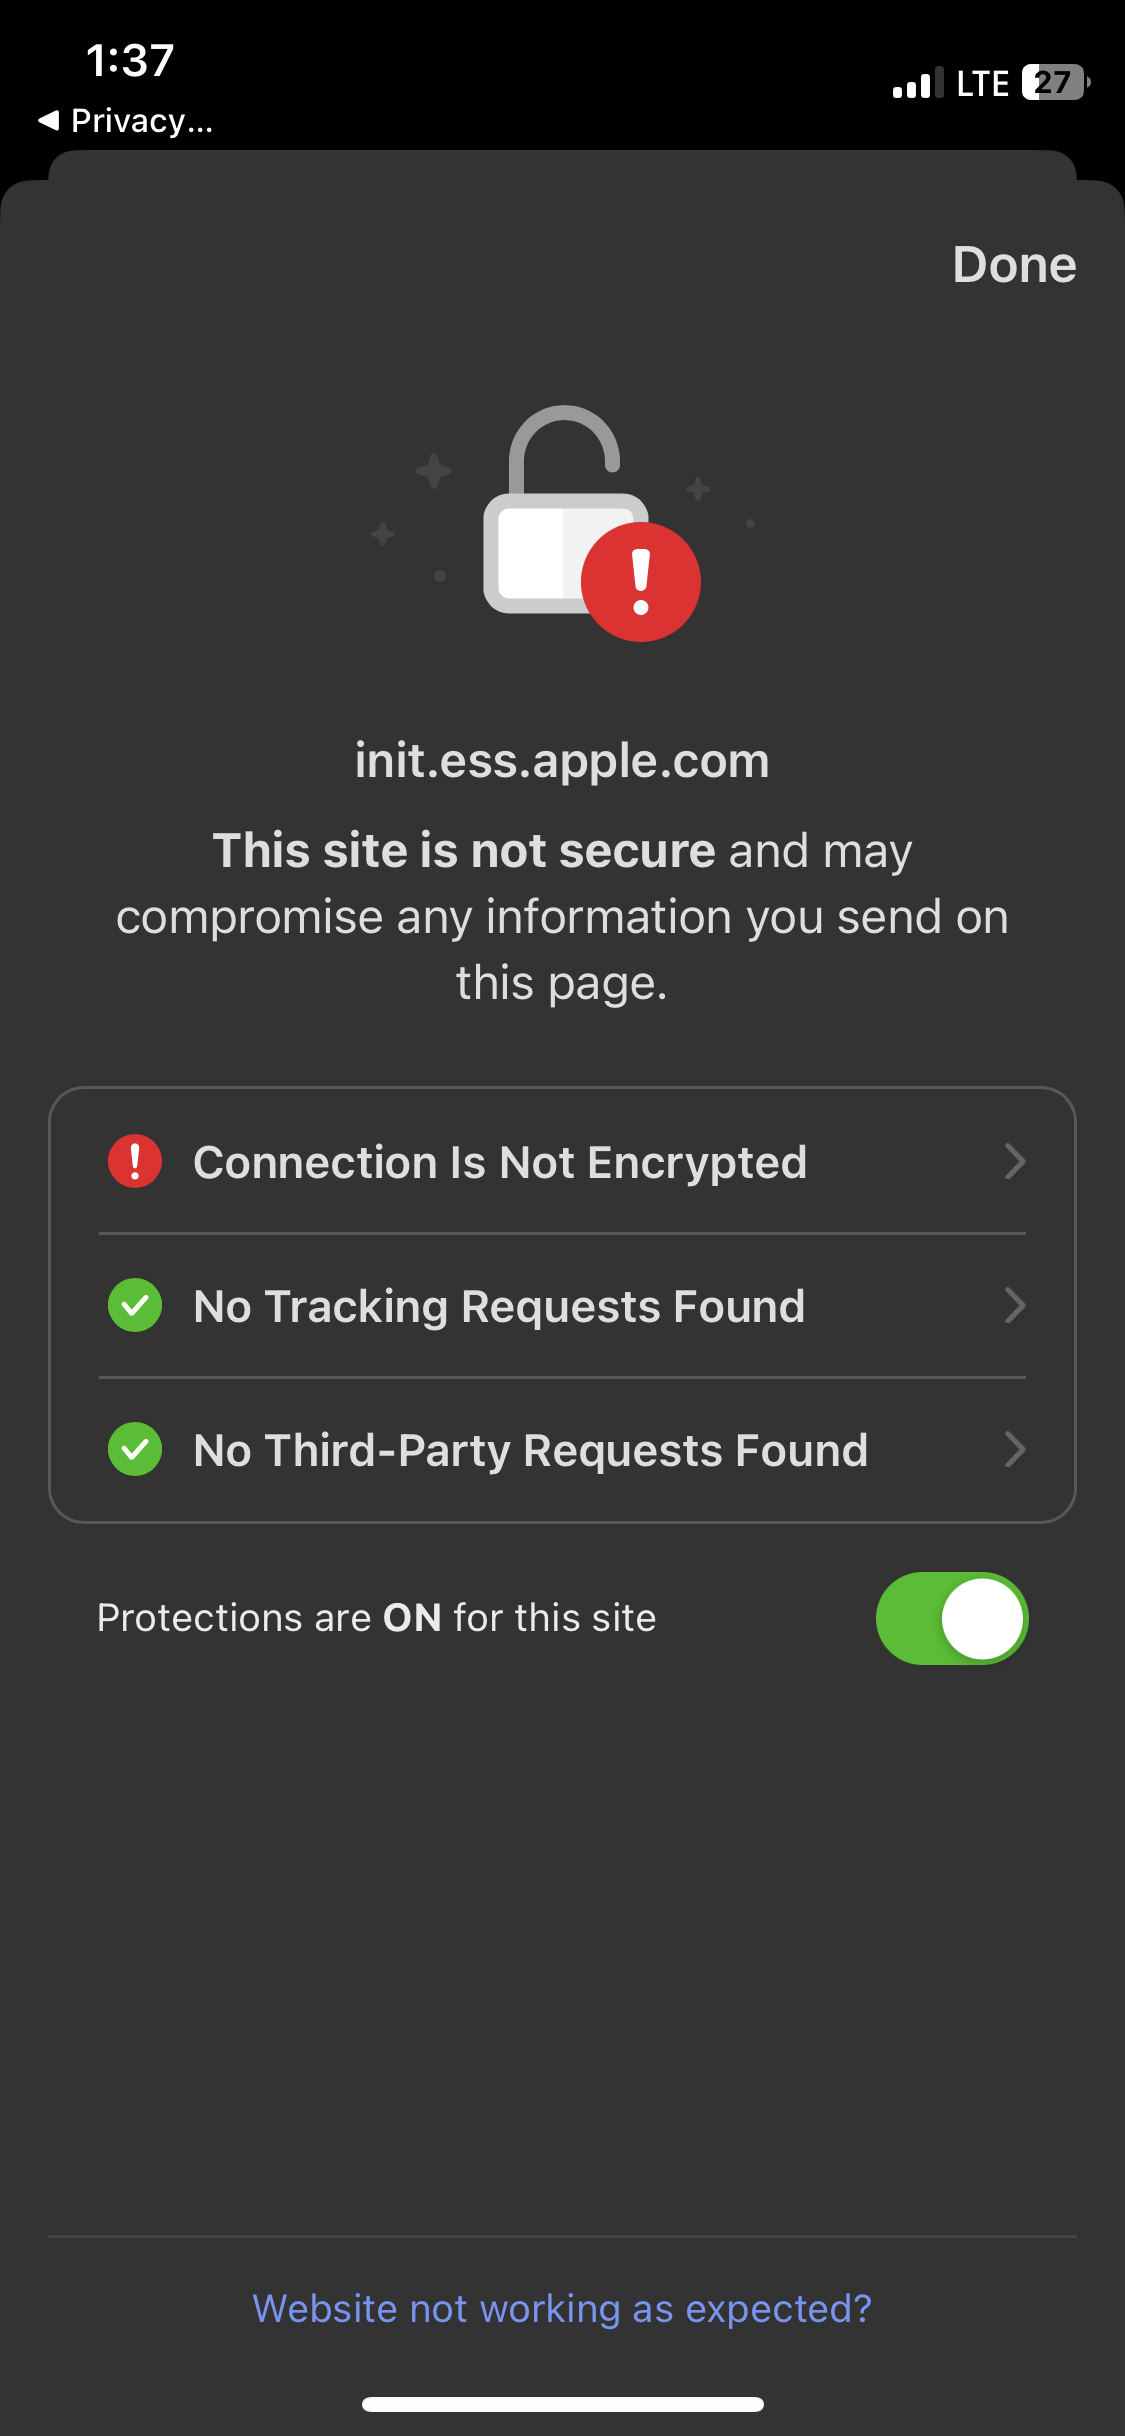Open No Tracking Requests Found details

pyautogui.click(x=563, y=1305)
